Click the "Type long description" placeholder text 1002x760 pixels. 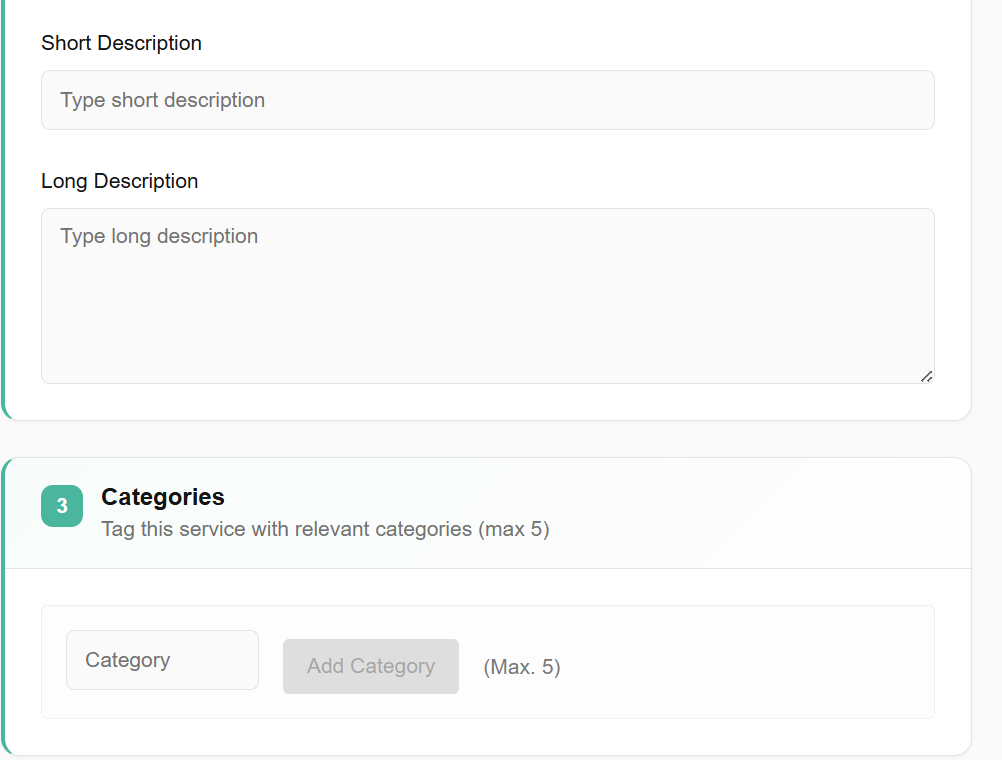tap(159, 236)
